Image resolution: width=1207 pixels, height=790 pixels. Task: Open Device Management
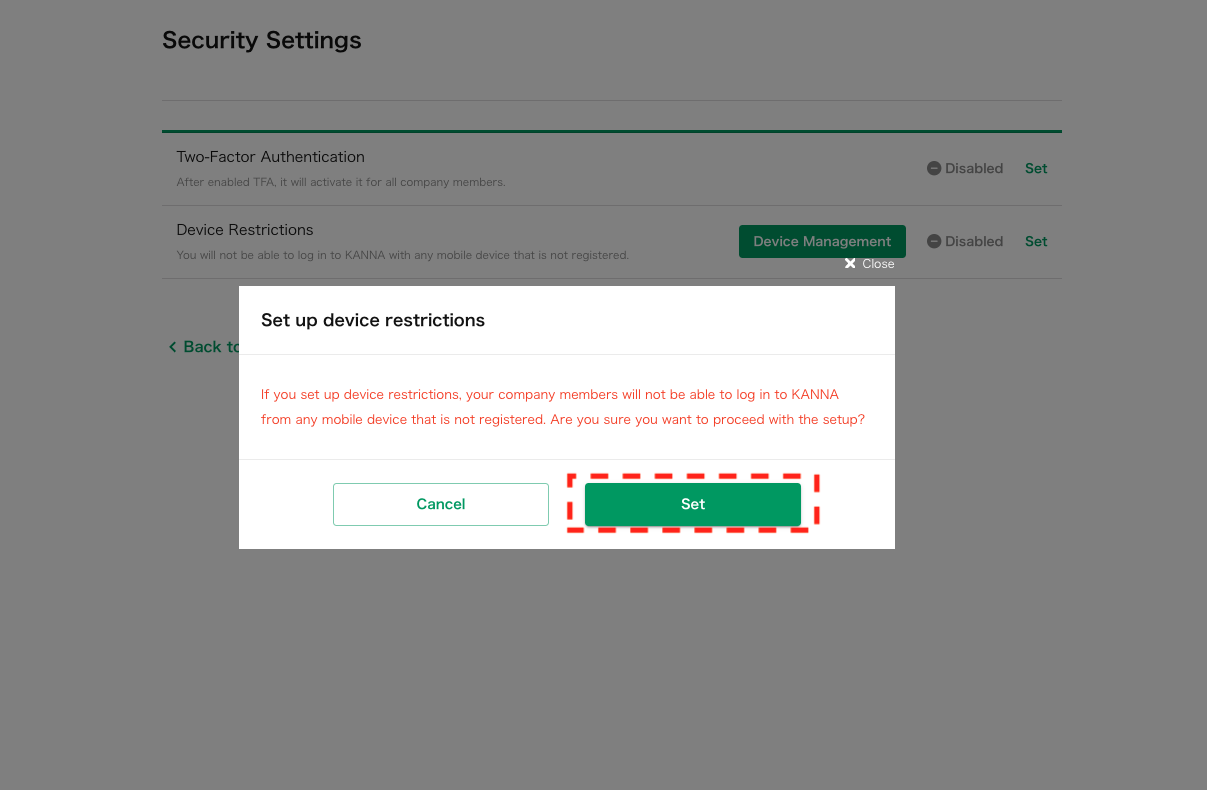821,241
